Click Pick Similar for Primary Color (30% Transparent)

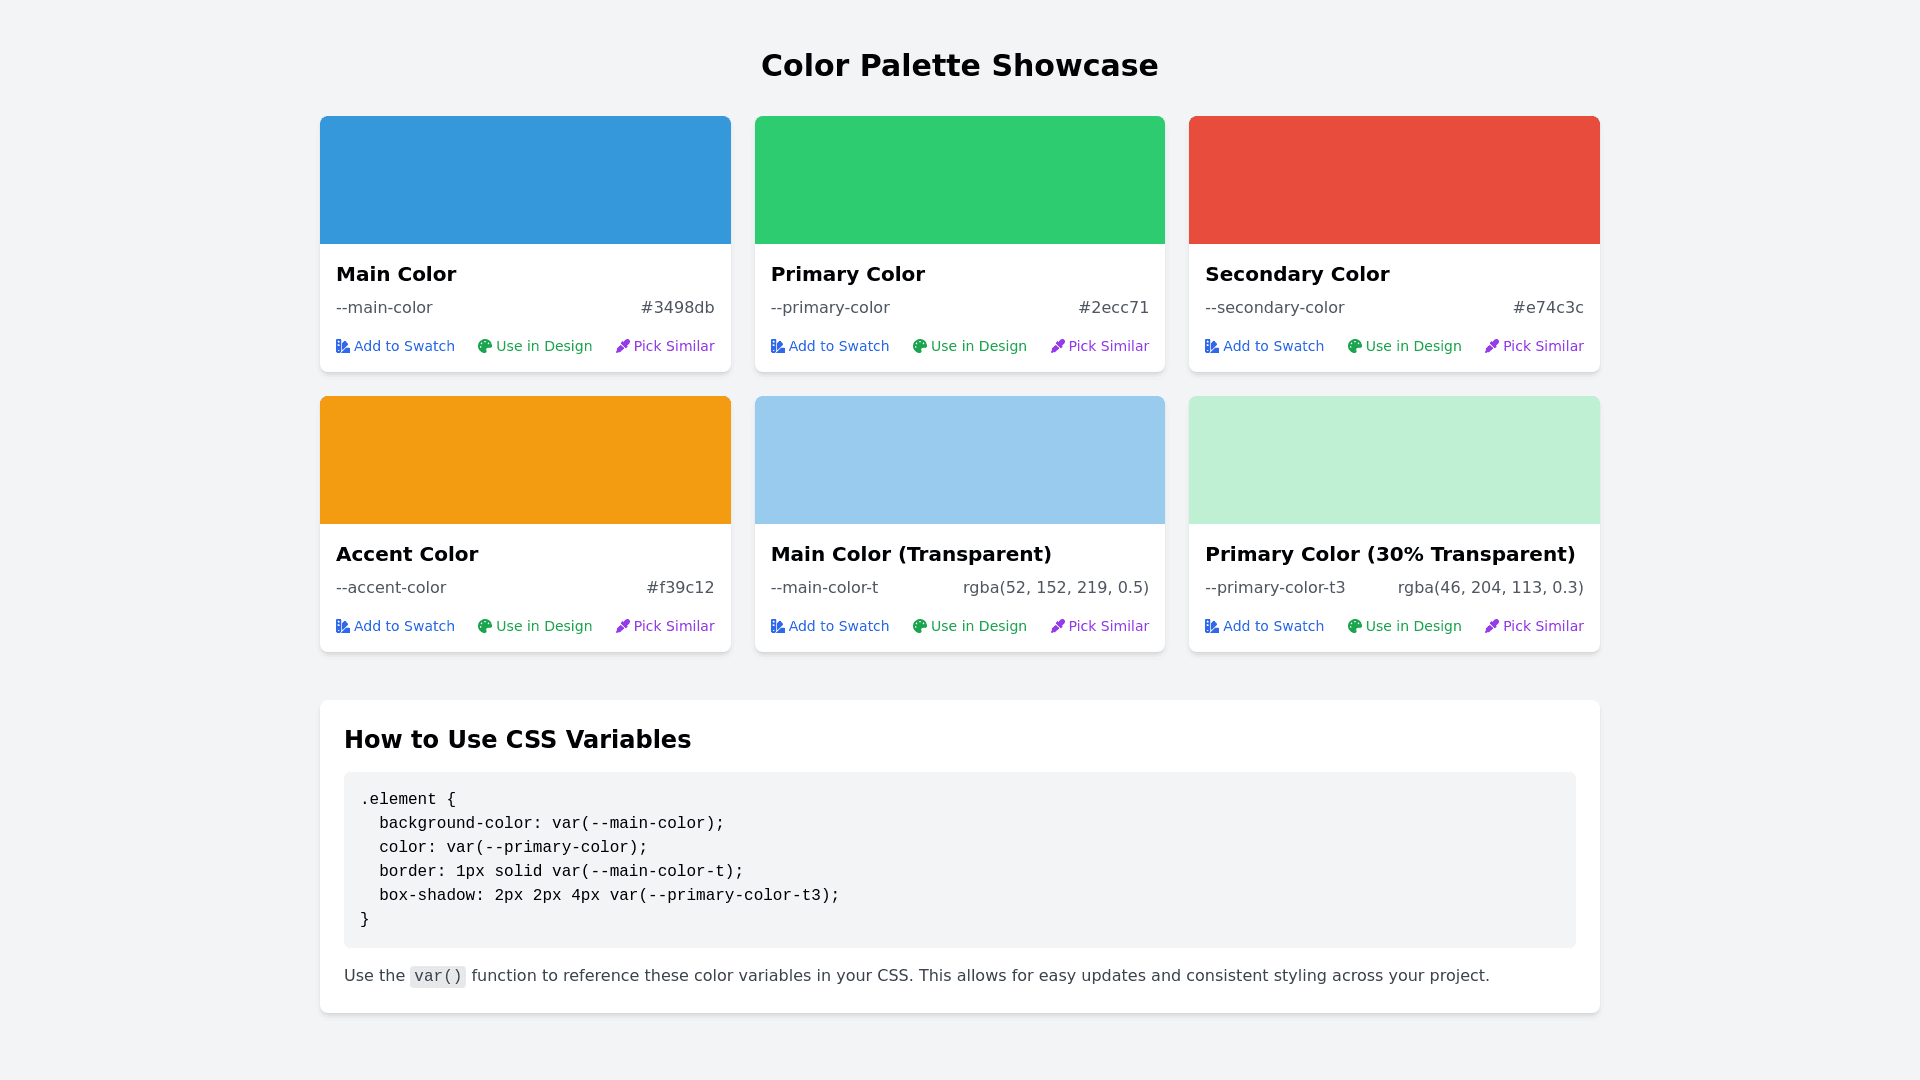(x=1543, y=626)
